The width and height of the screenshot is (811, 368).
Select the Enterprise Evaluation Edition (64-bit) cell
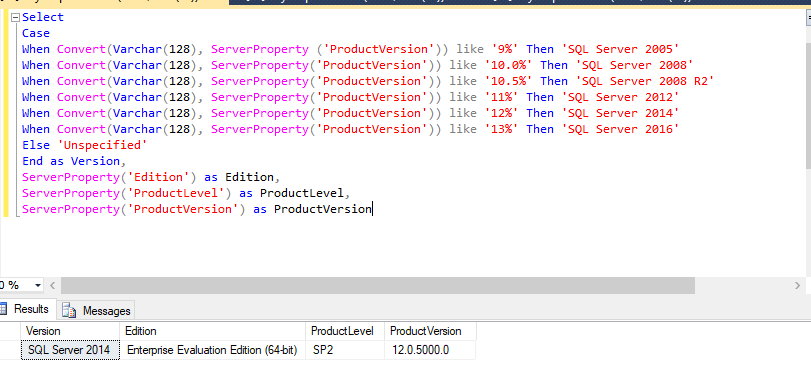click(213, 350)
